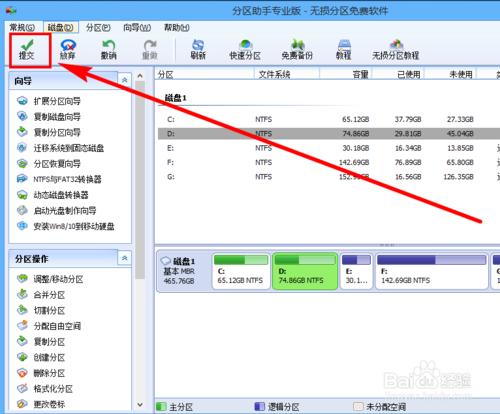Open the 常规(G) menu

pos(22,27)
